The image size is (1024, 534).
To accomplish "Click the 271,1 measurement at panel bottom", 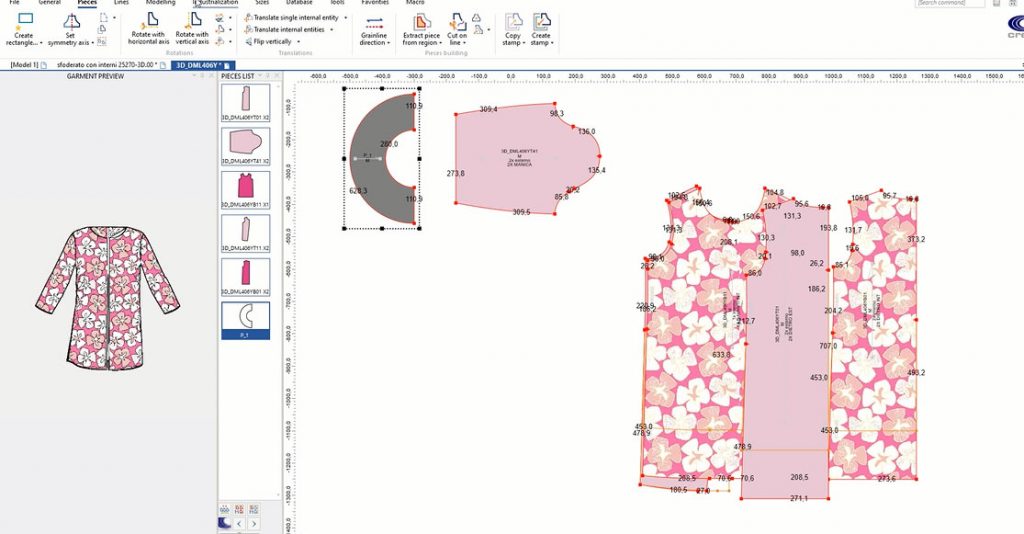I will point(799,498).
